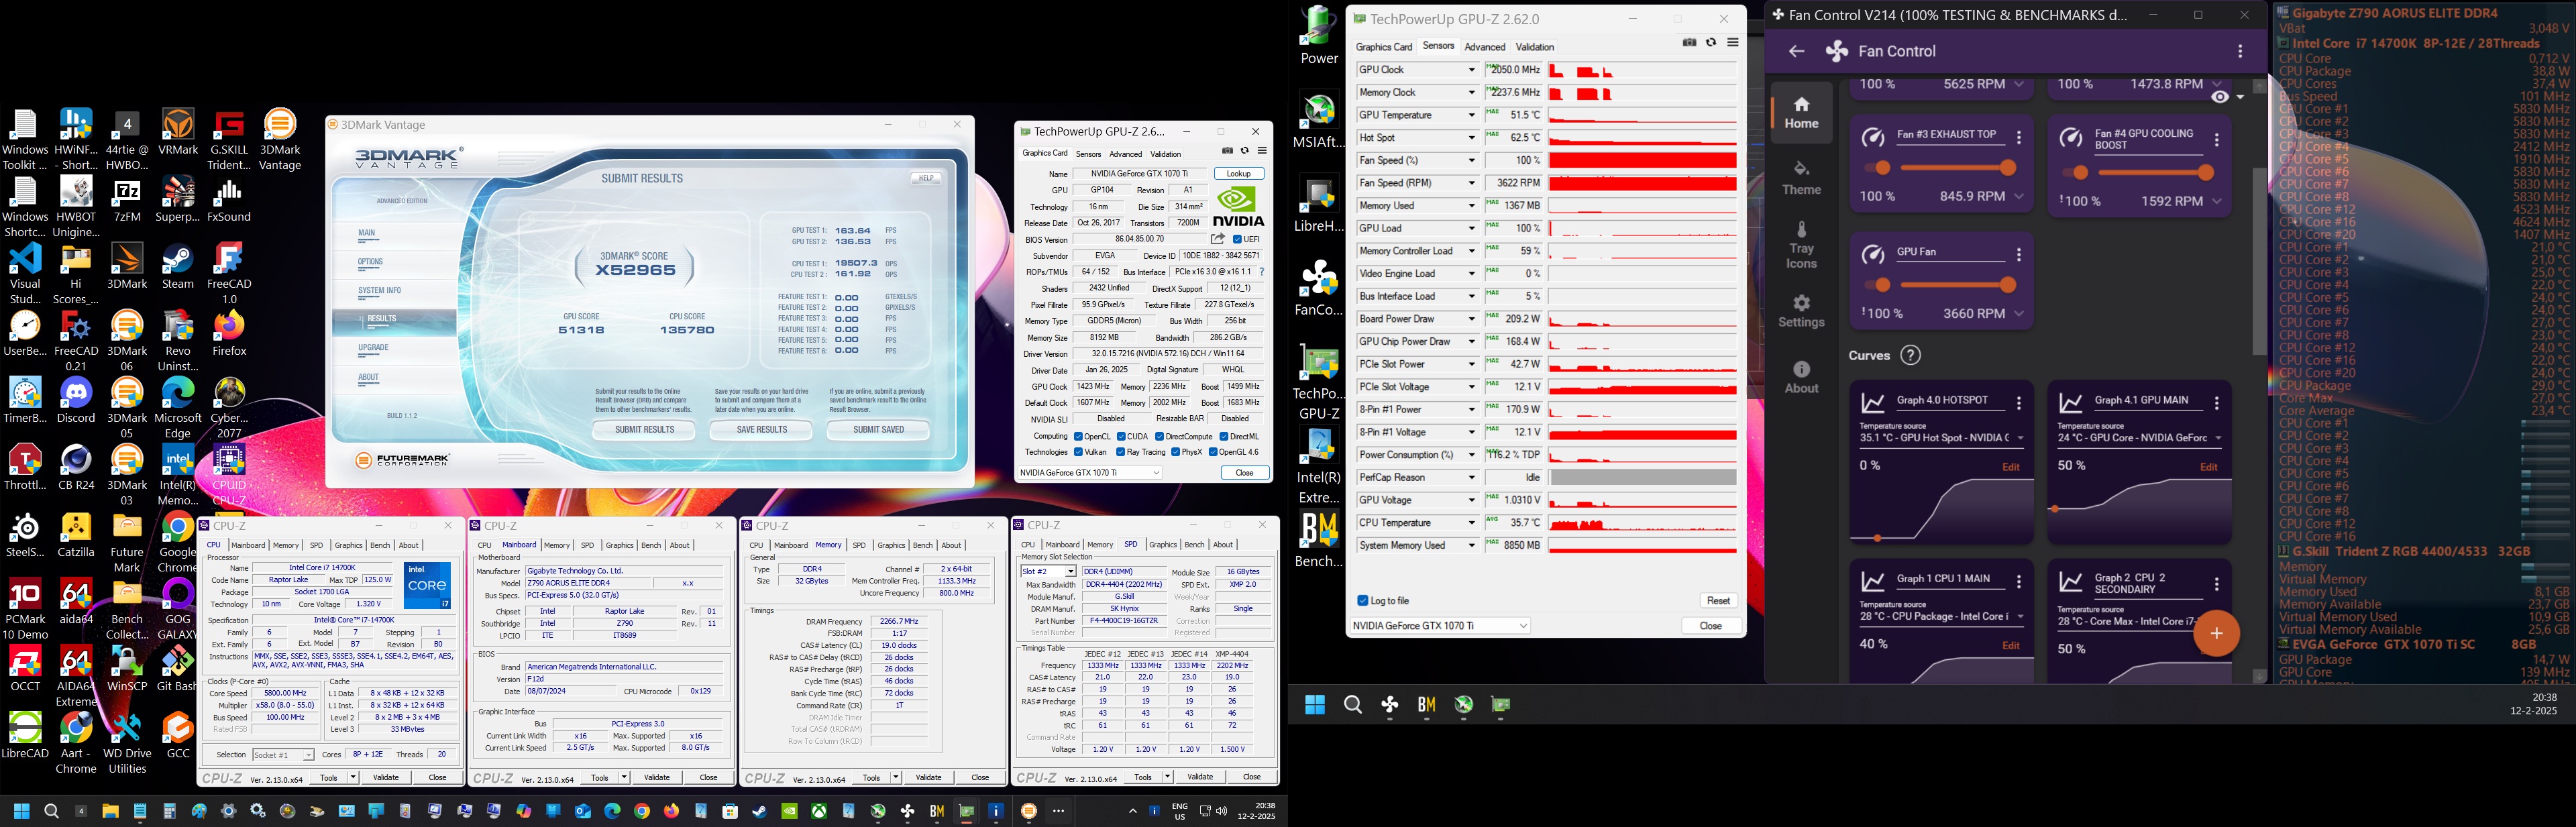Open options menu of Fan #3 EXHAUST TOP
This screenshot has width=2576, height=827.
pos(2019,139)
